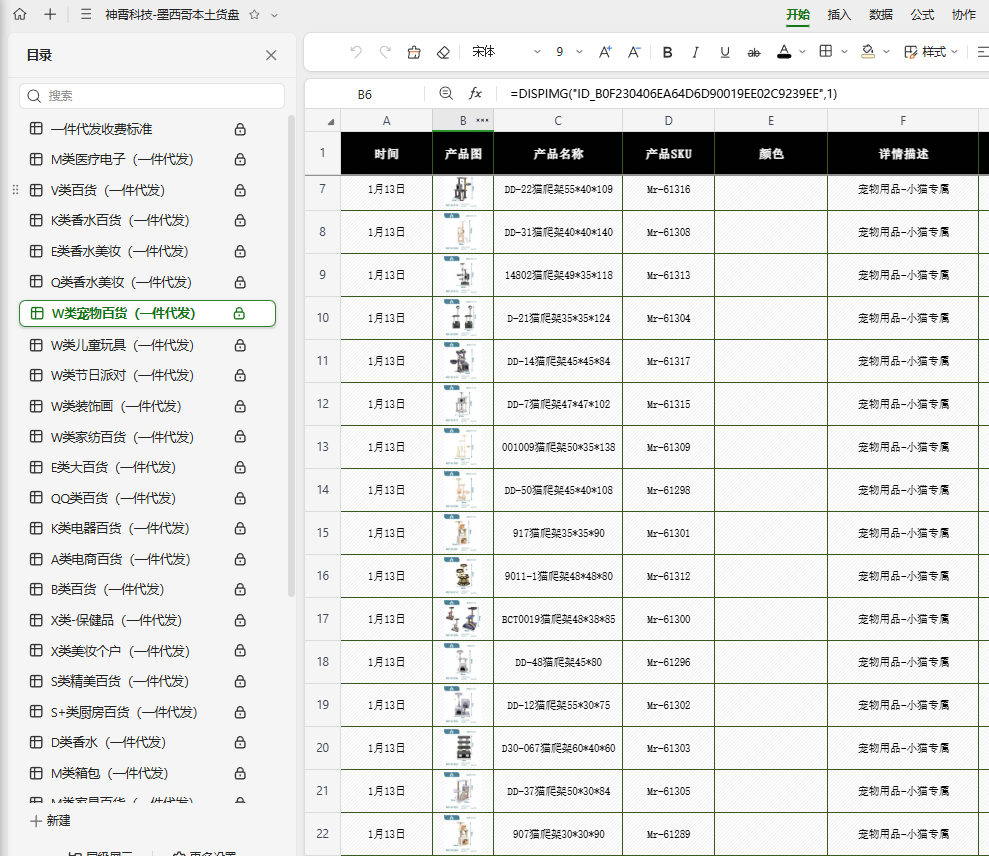Click the fx insert function icon
Image resolution: width=989 pixels, height=856 pixels.
475,93
